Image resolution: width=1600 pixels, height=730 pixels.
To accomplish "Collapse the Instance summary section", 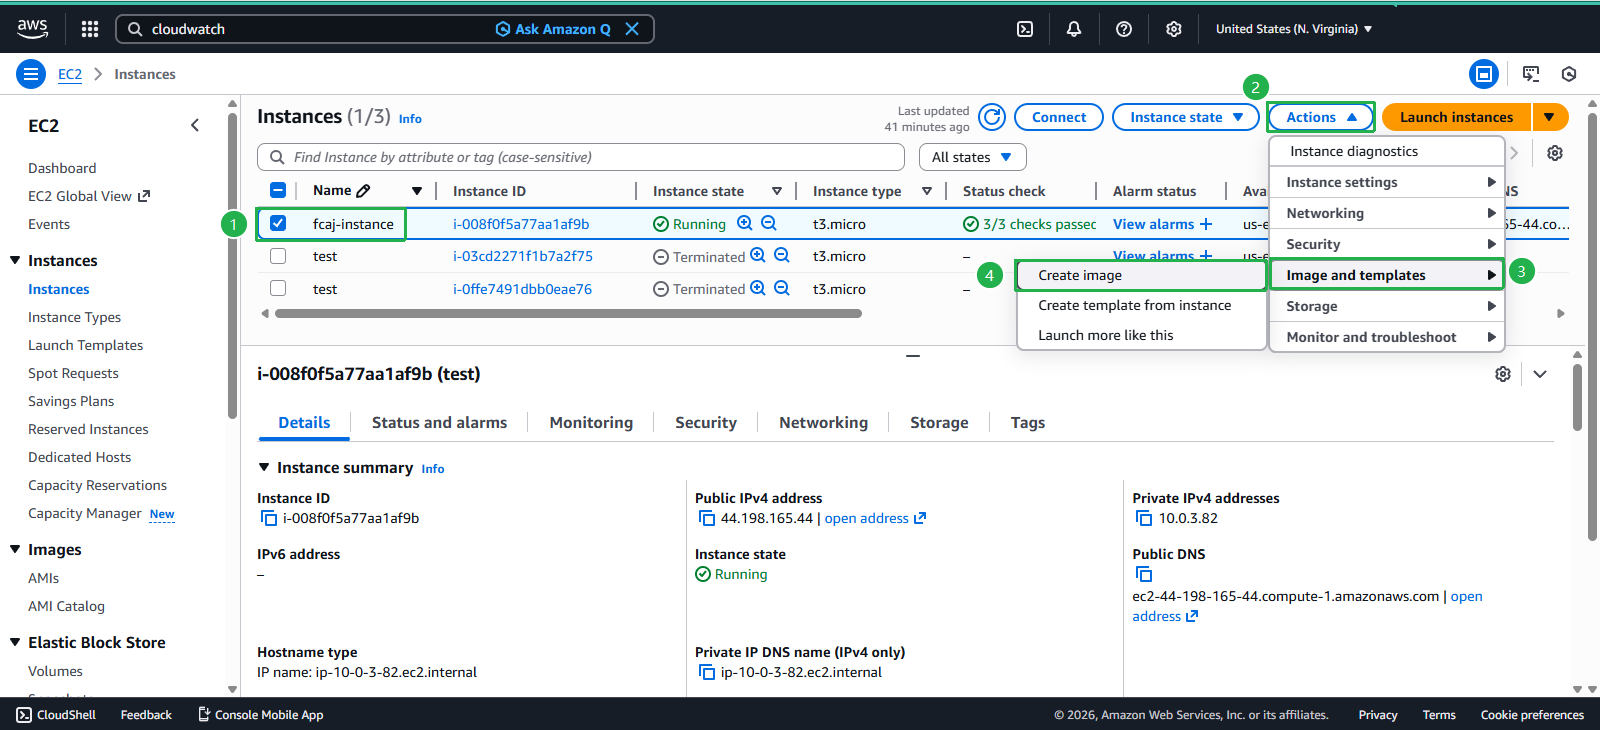I will point(264,467).
